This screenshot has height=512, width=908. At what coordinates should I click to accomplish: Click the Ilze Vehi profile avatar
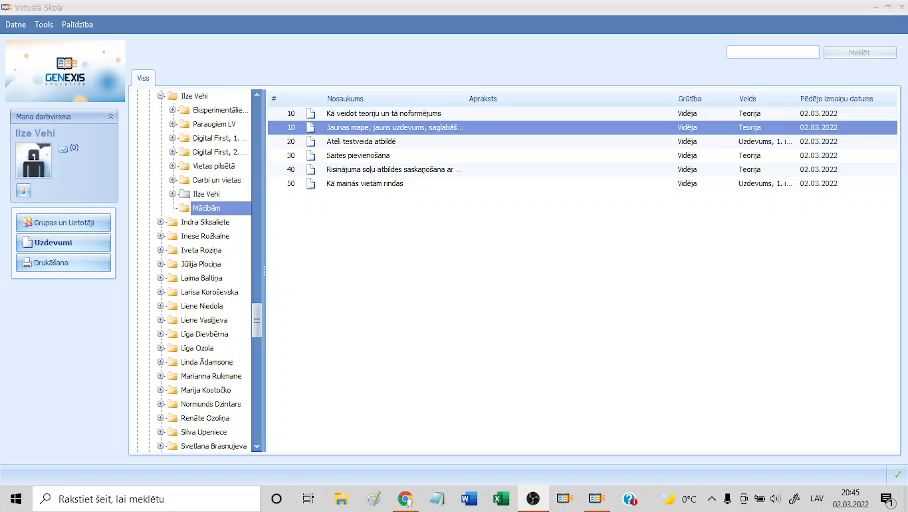tap(34, 159)
